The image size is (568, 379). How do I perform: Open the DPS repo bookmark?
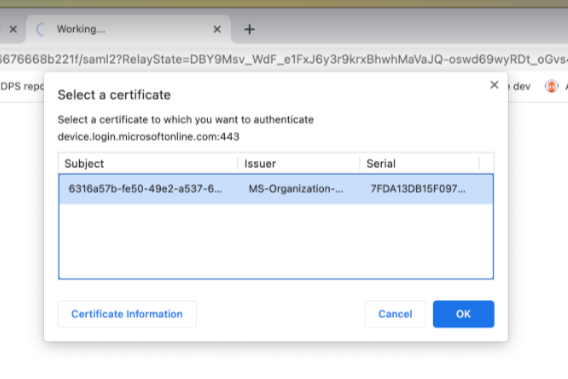point(22,86)
